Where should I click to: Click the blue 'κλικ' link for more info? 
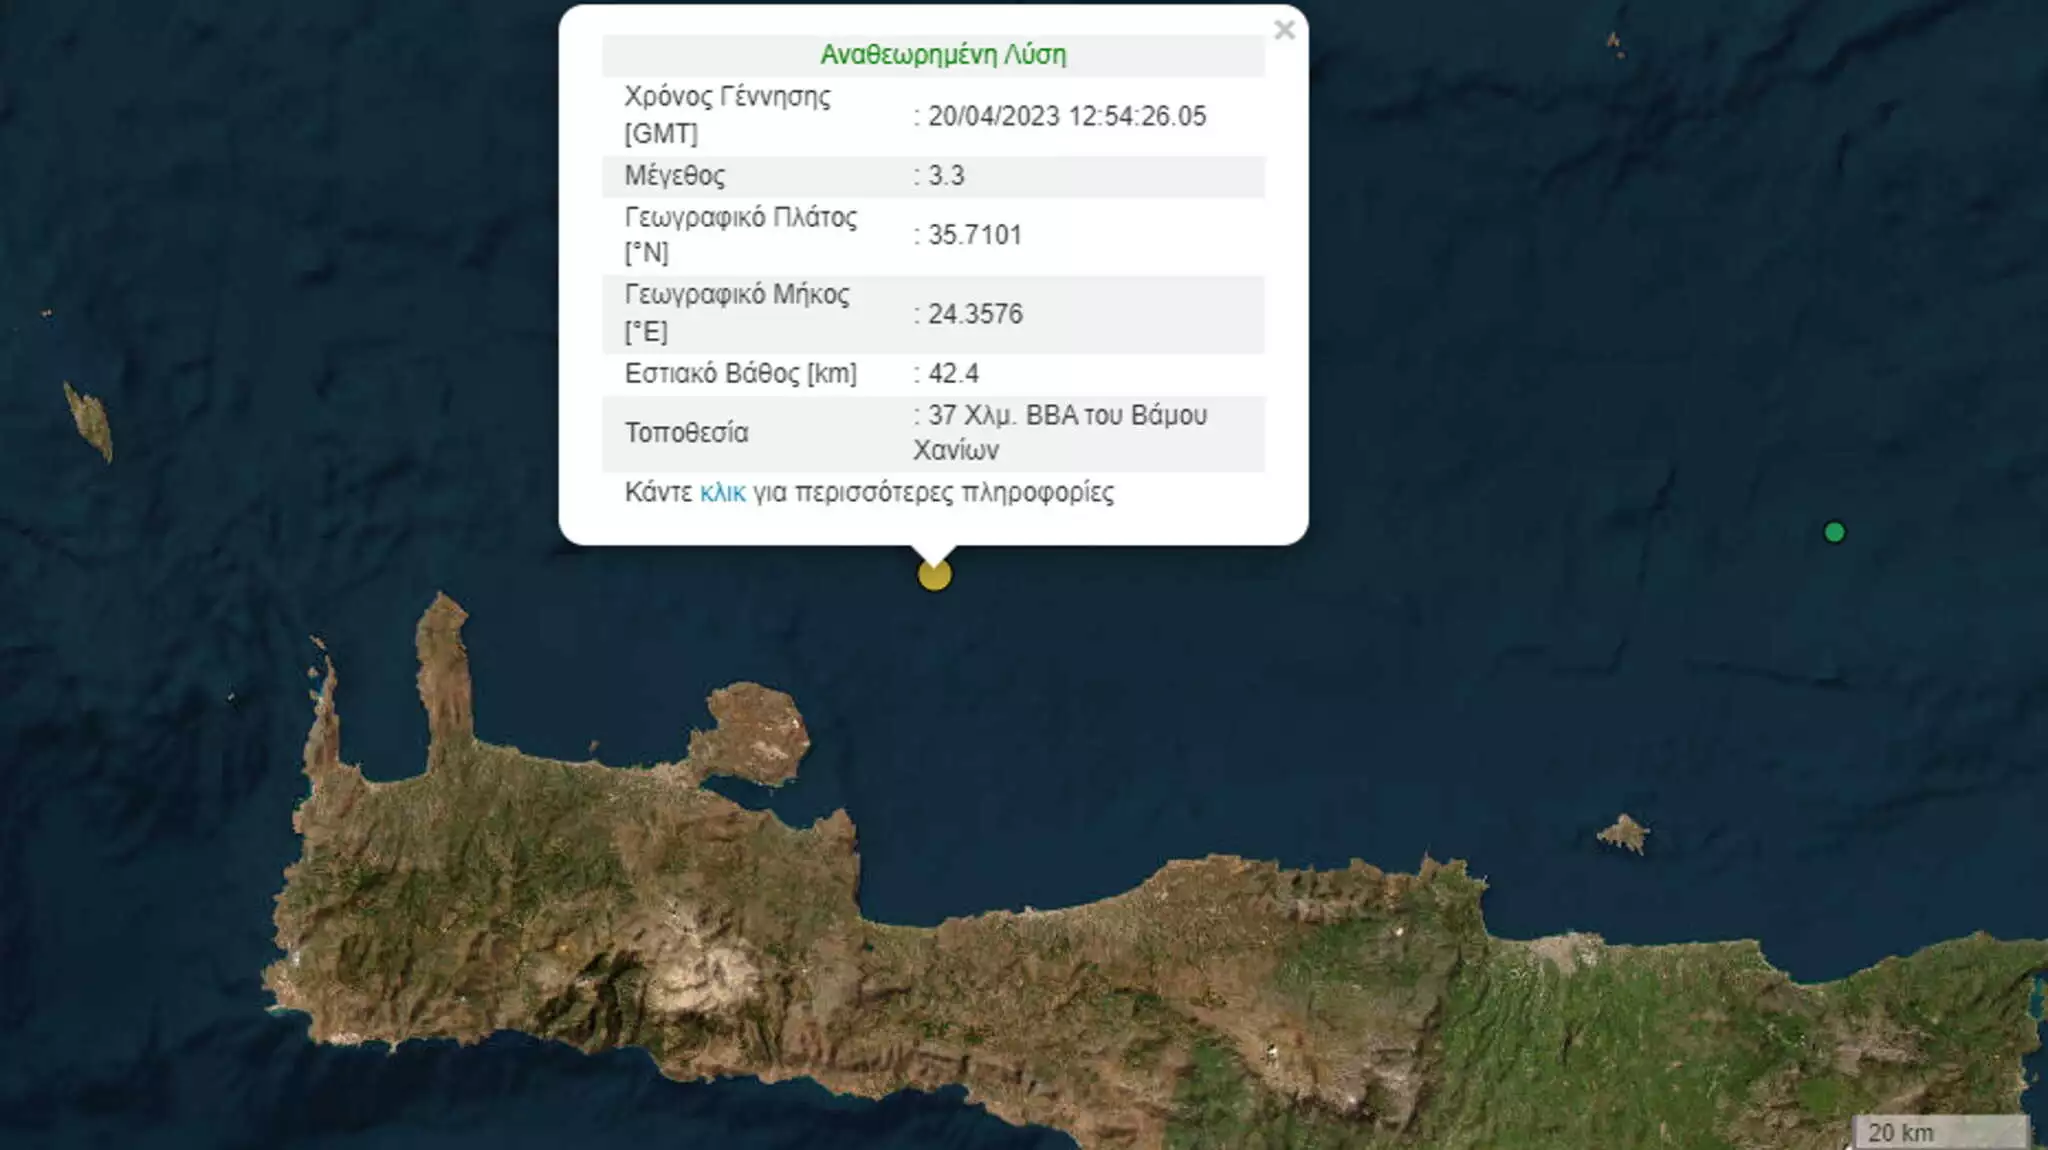pyautogui.click(x=722, y=492)
